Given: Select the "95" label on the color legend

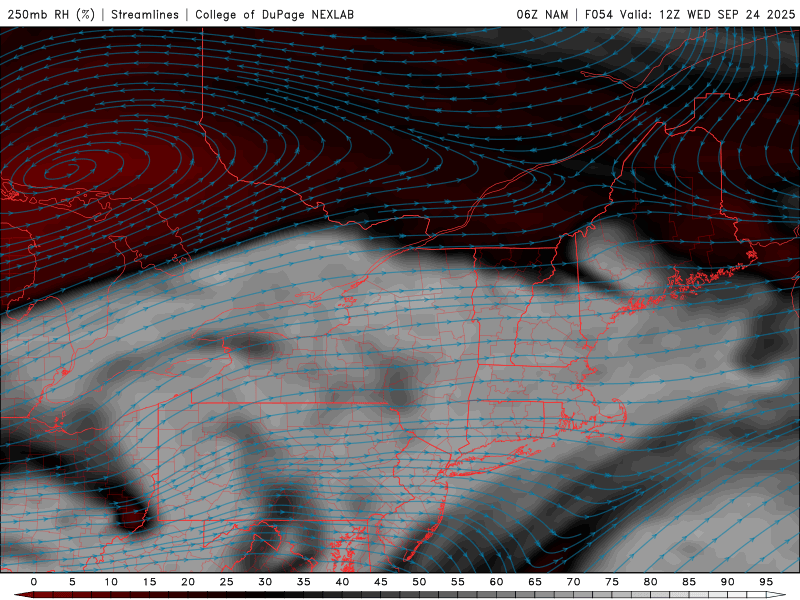Looking at the screenshot, I should click(766, 582).
